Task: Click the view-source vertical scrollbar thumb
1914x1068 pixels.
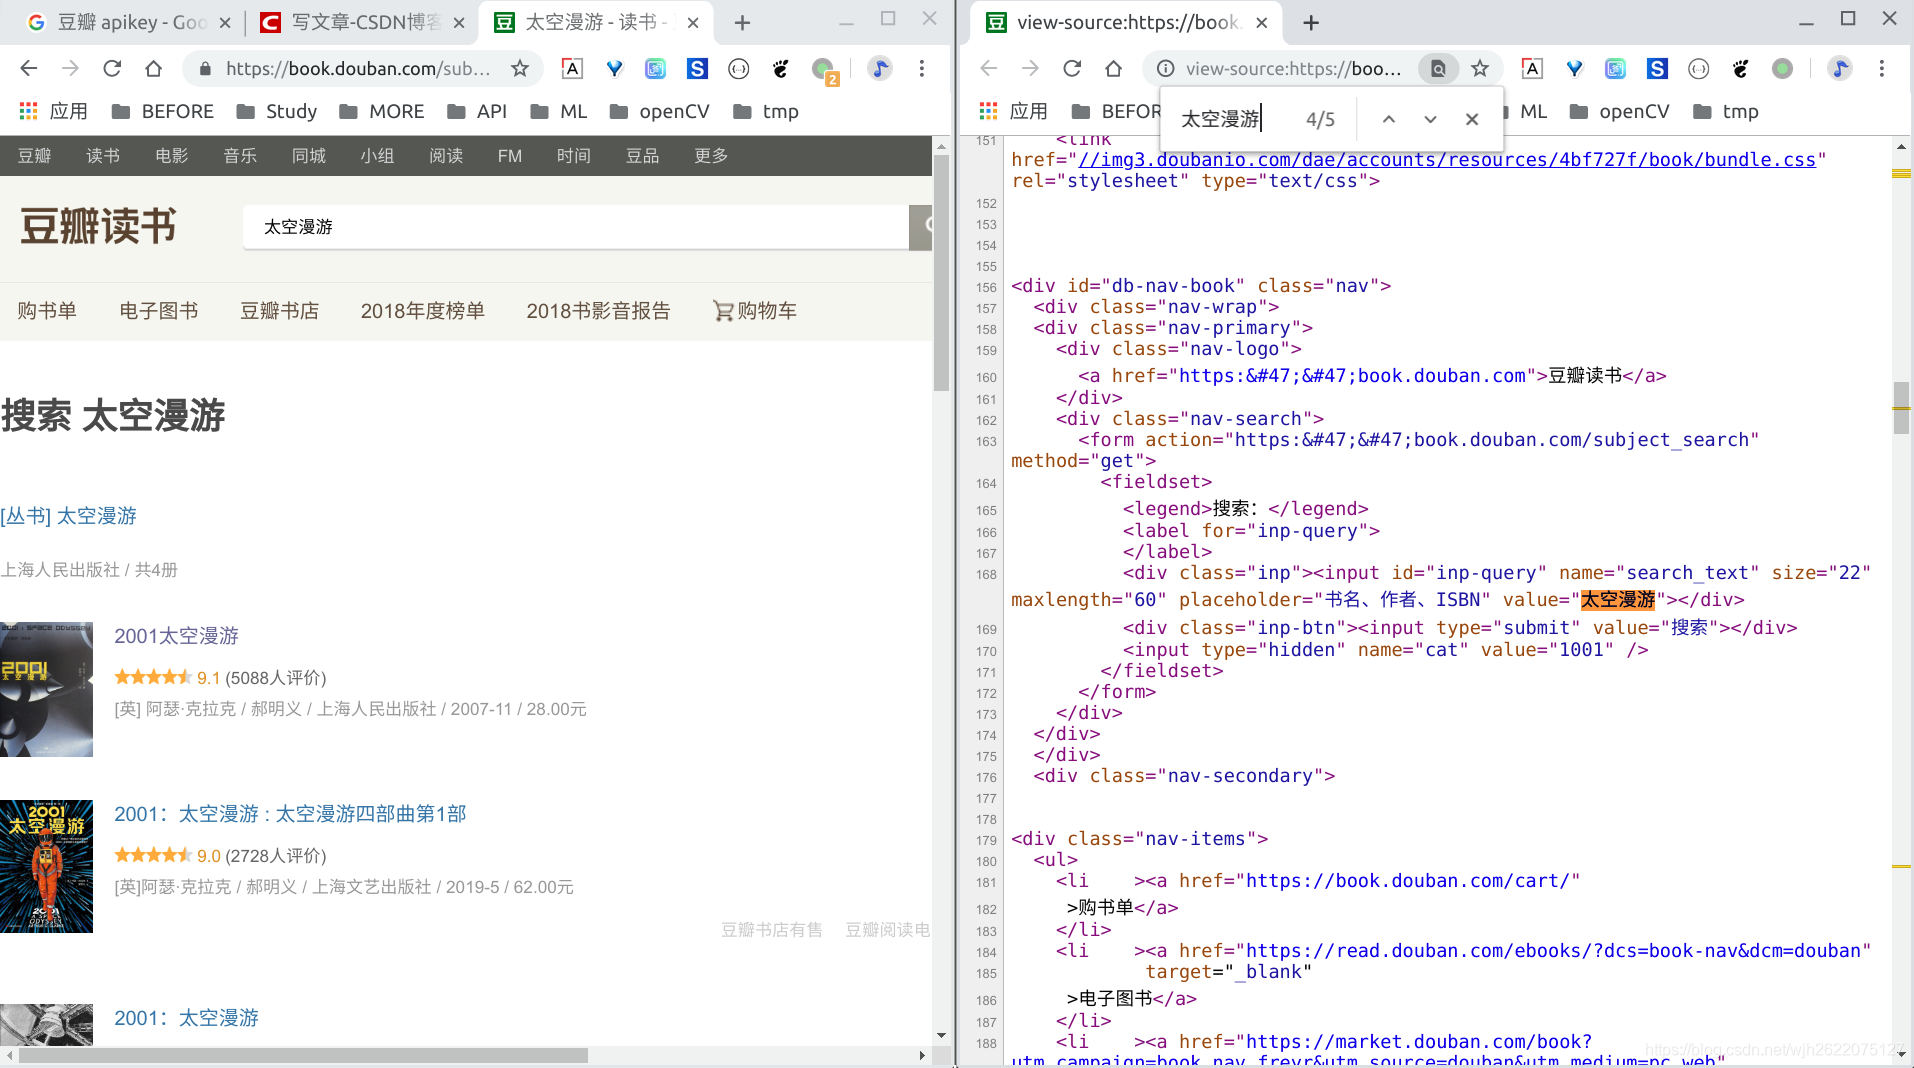Action: tap(1901, 408)
